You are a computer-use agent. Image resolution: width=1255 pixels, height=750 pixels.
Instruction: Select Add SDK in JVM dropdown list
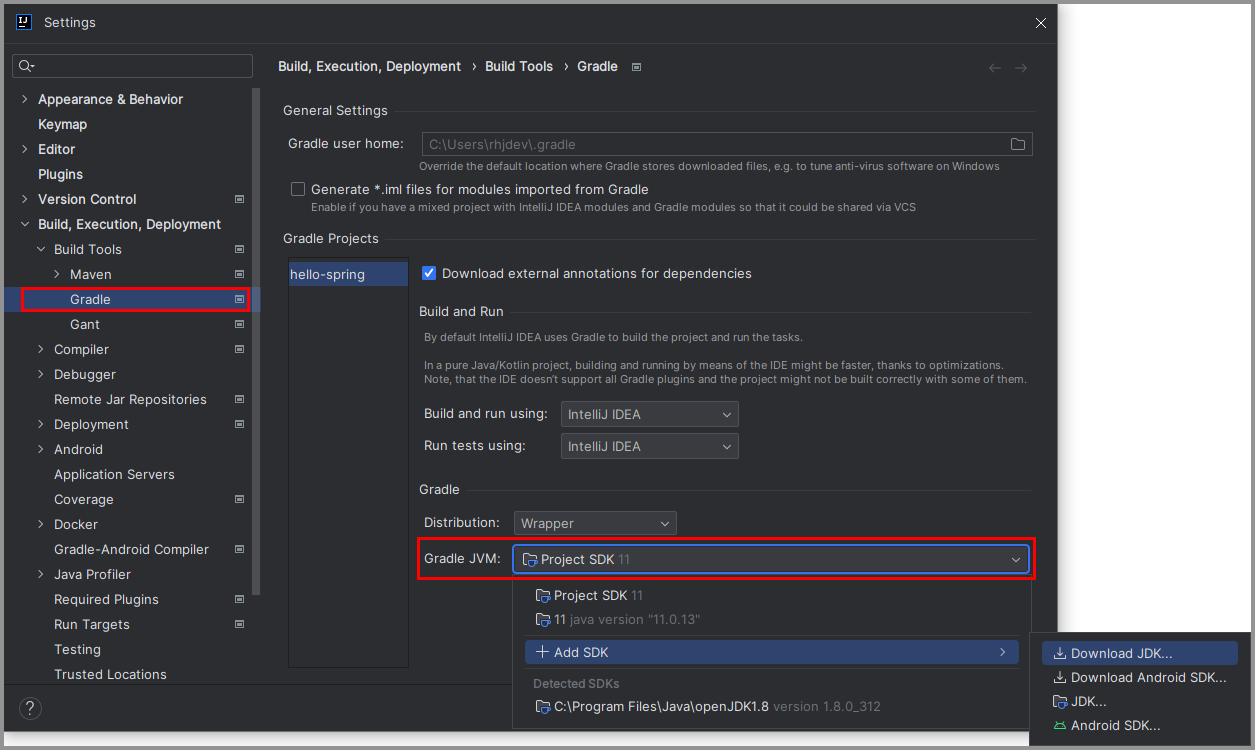pyautogui.click(x=772, y=652)
